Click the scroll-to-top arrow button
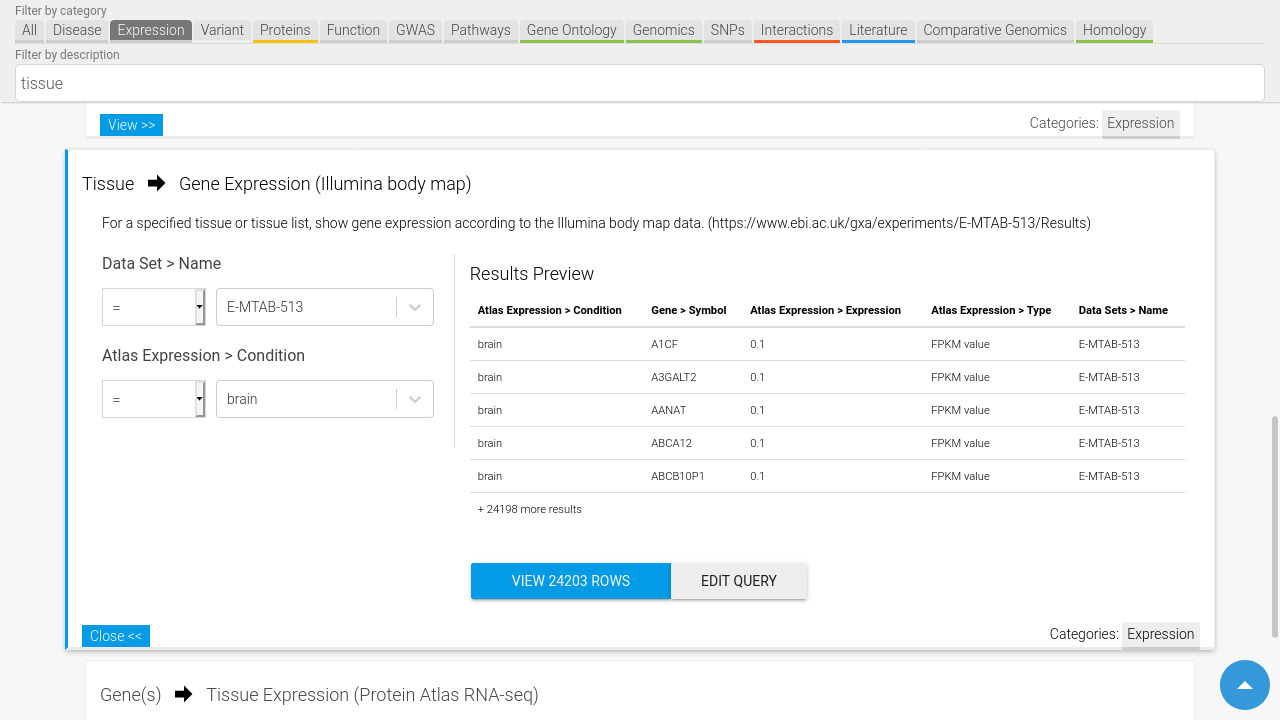 (x=1244, y=685)
